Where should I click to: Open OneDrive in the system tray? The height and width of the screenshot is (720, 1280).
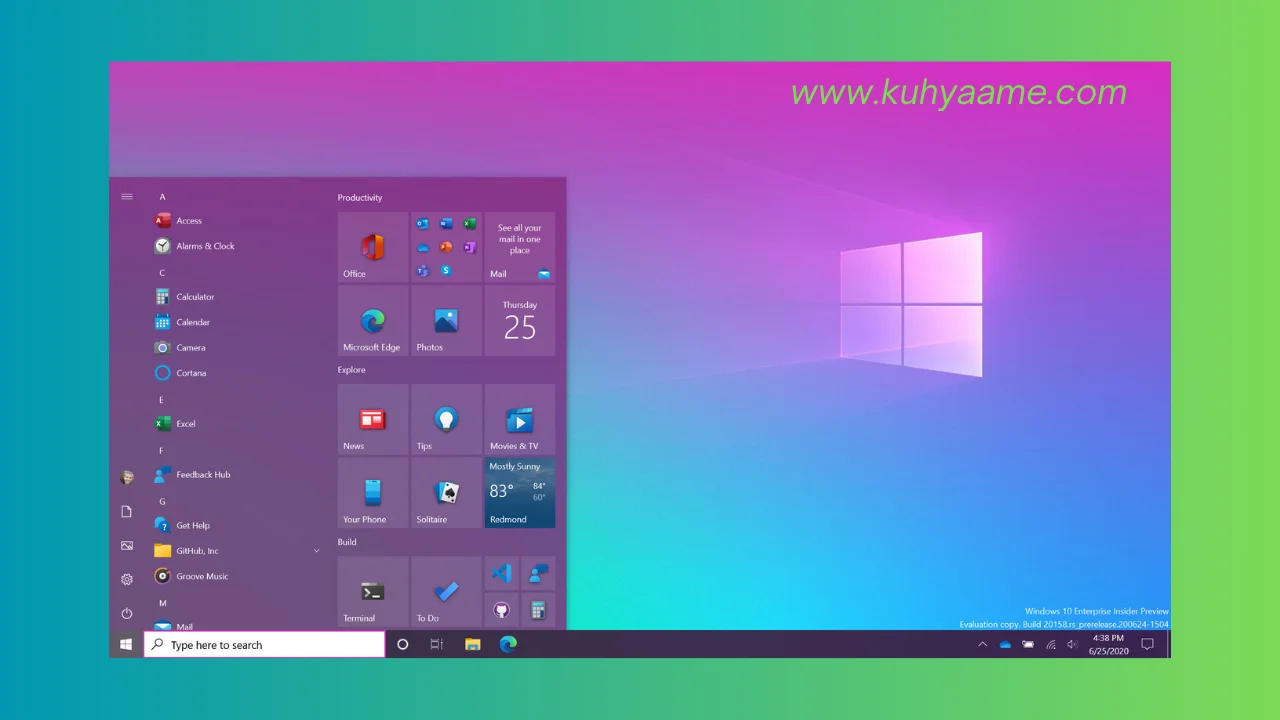[1005, 645]
